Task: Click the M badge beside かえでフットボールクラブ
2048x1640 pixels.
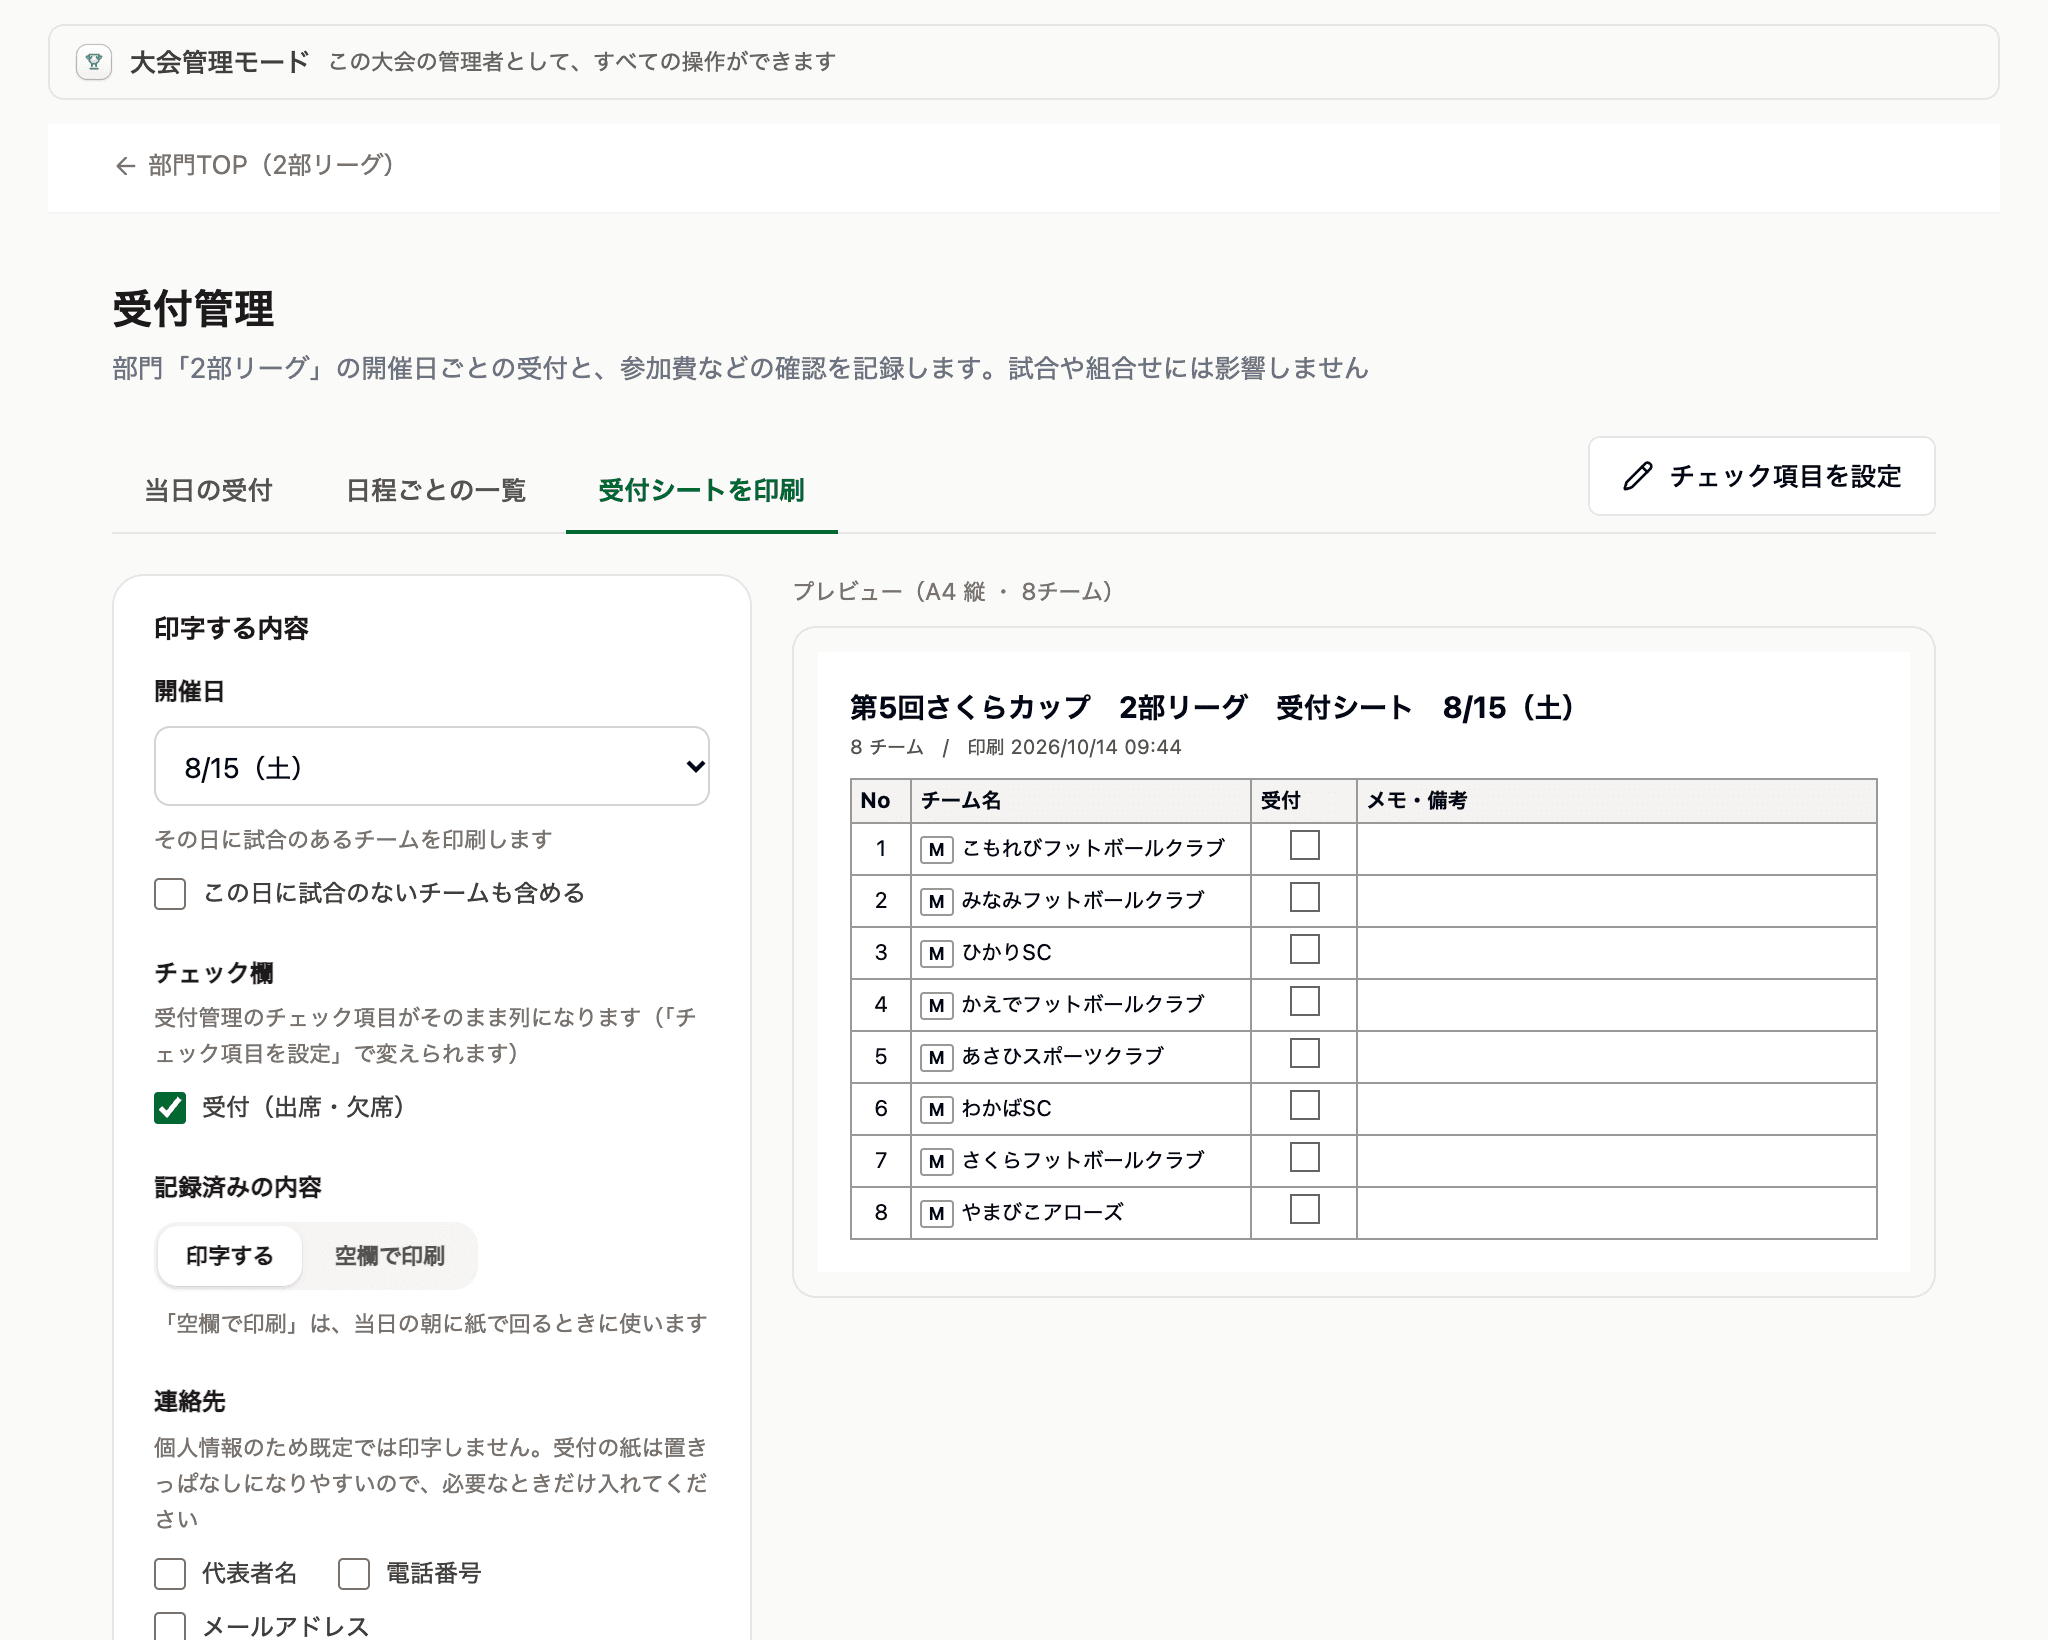Action: pyautogui.click(x=936, y=1006)
